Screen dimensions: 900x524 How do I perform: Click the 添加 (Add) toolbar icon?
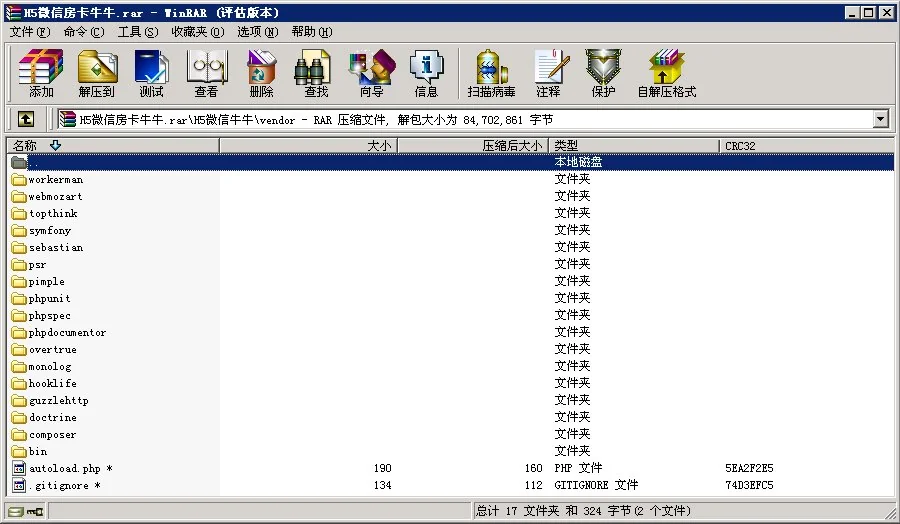pos(41,73)
